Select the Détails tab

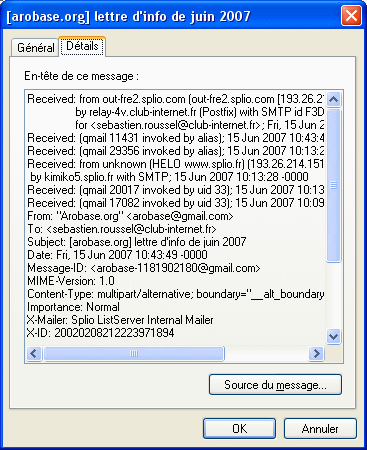point(82,46)
